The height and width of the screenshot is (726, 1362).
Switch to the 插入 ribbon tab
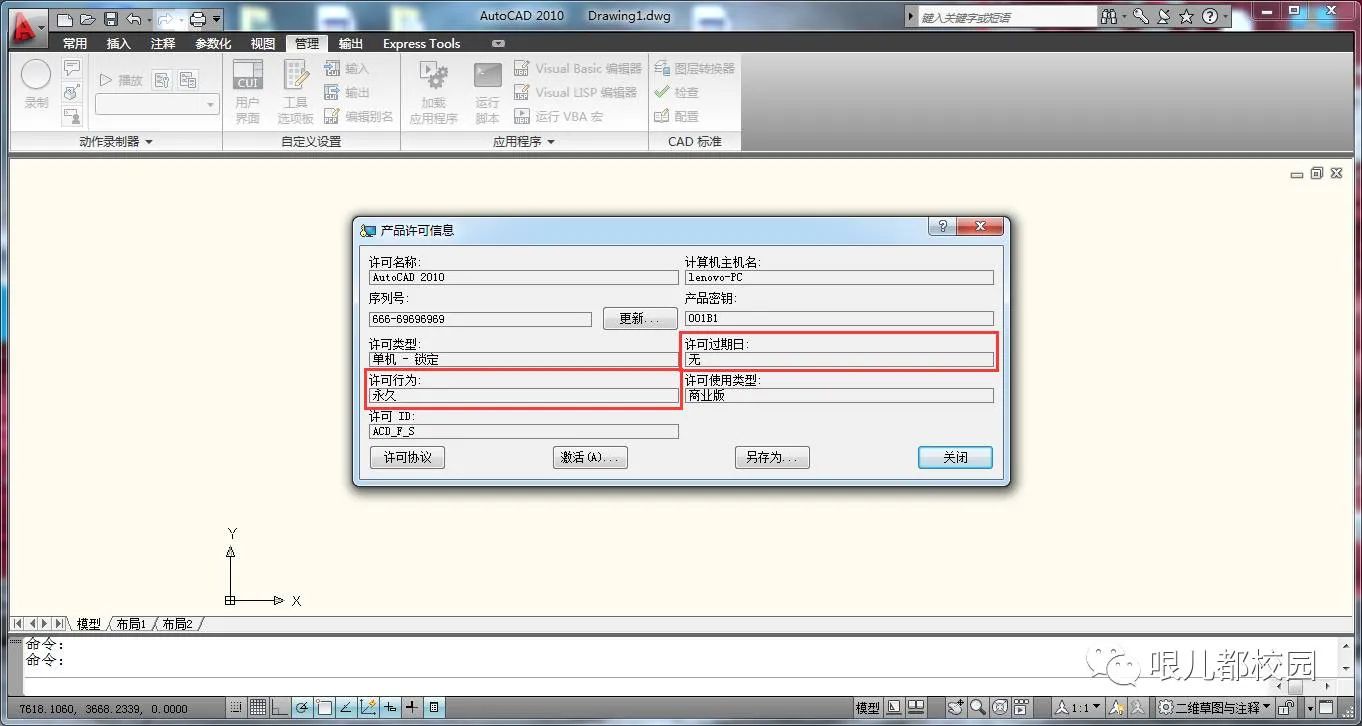pyautogui.click(x=119, y=44)
